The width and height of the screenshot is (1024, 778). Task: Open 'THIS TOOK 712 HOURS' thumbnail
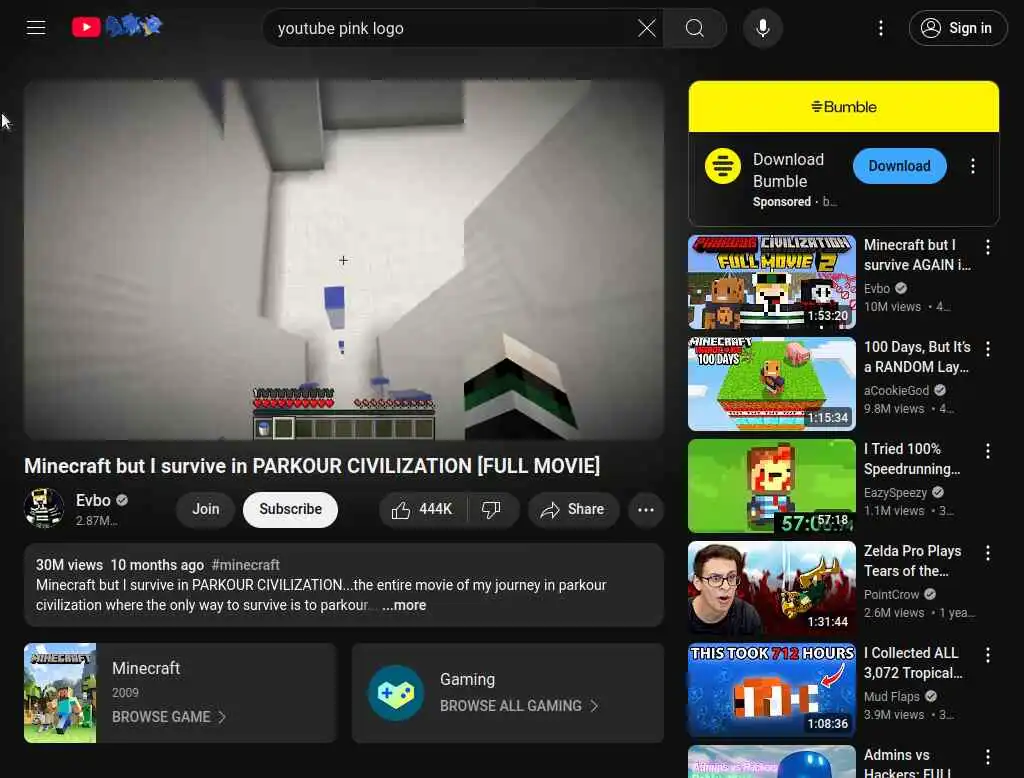coord(771,690)
